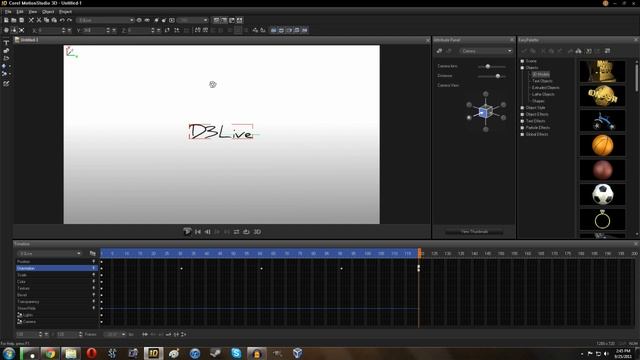Click the New project toolbar icon
The image size is (640, 360).
click(6, 20)
